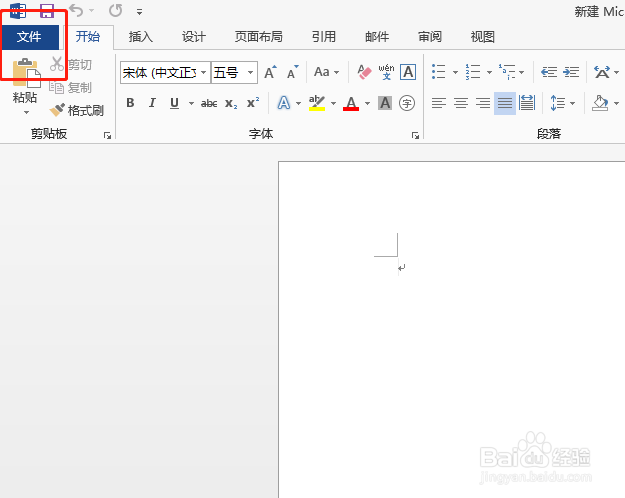Click the Line and Paragraph Spacing icon

coord(558,103)
